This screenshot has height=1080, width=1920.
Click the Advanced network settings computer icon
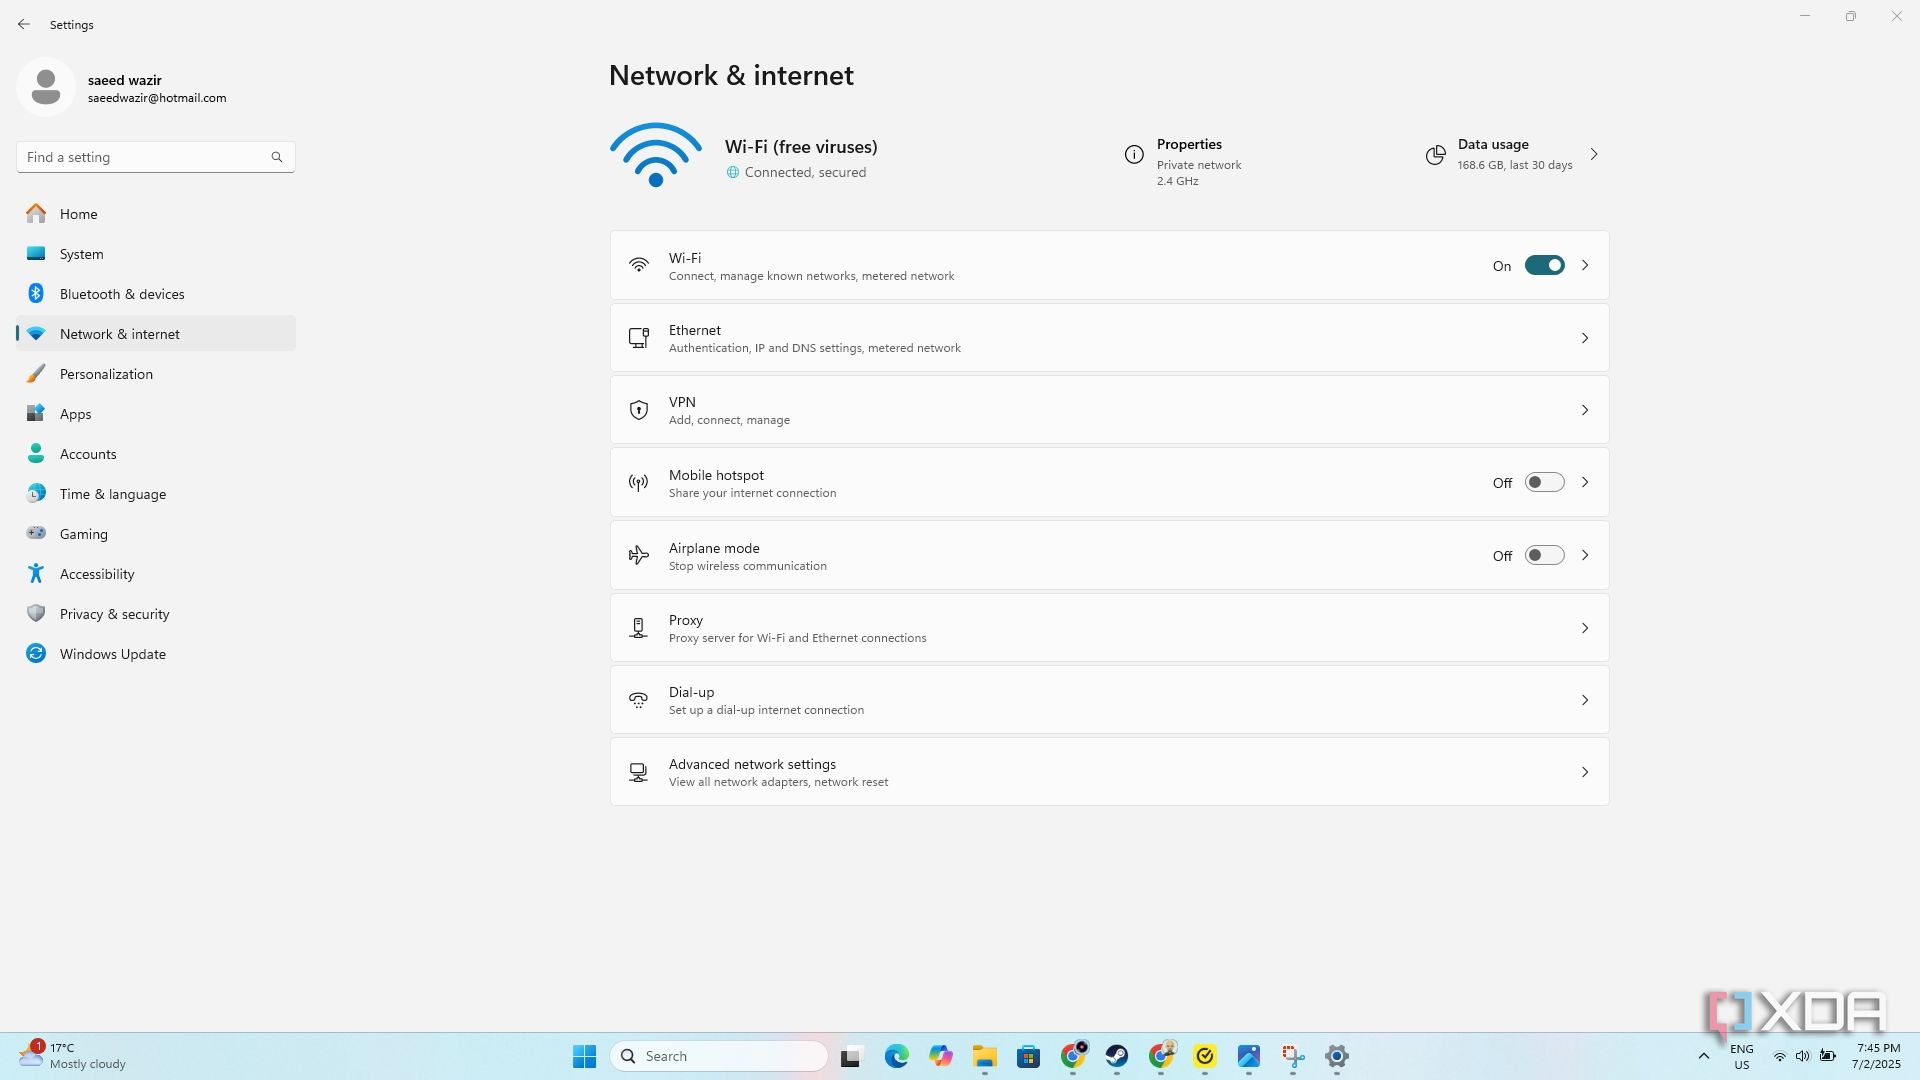coord(639,772)
